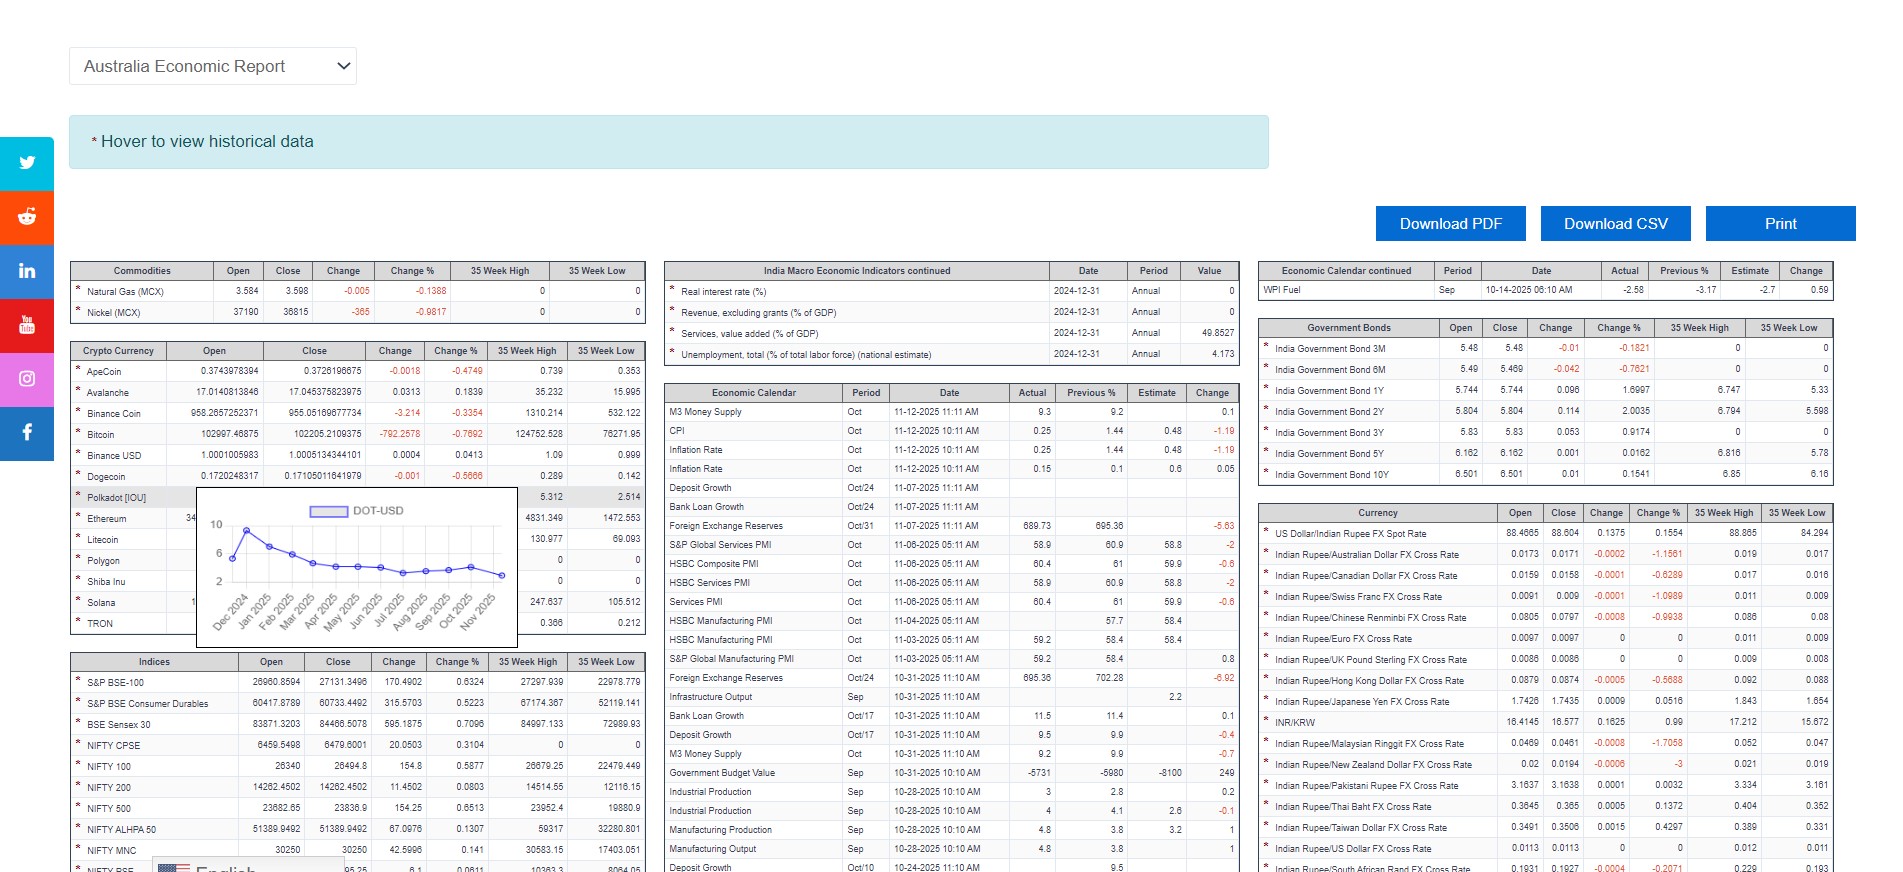The width and height of the screenshot is (1903, 872).
Task: Open the Instagram icon in sidebar
Action: [x=27, y=379]
